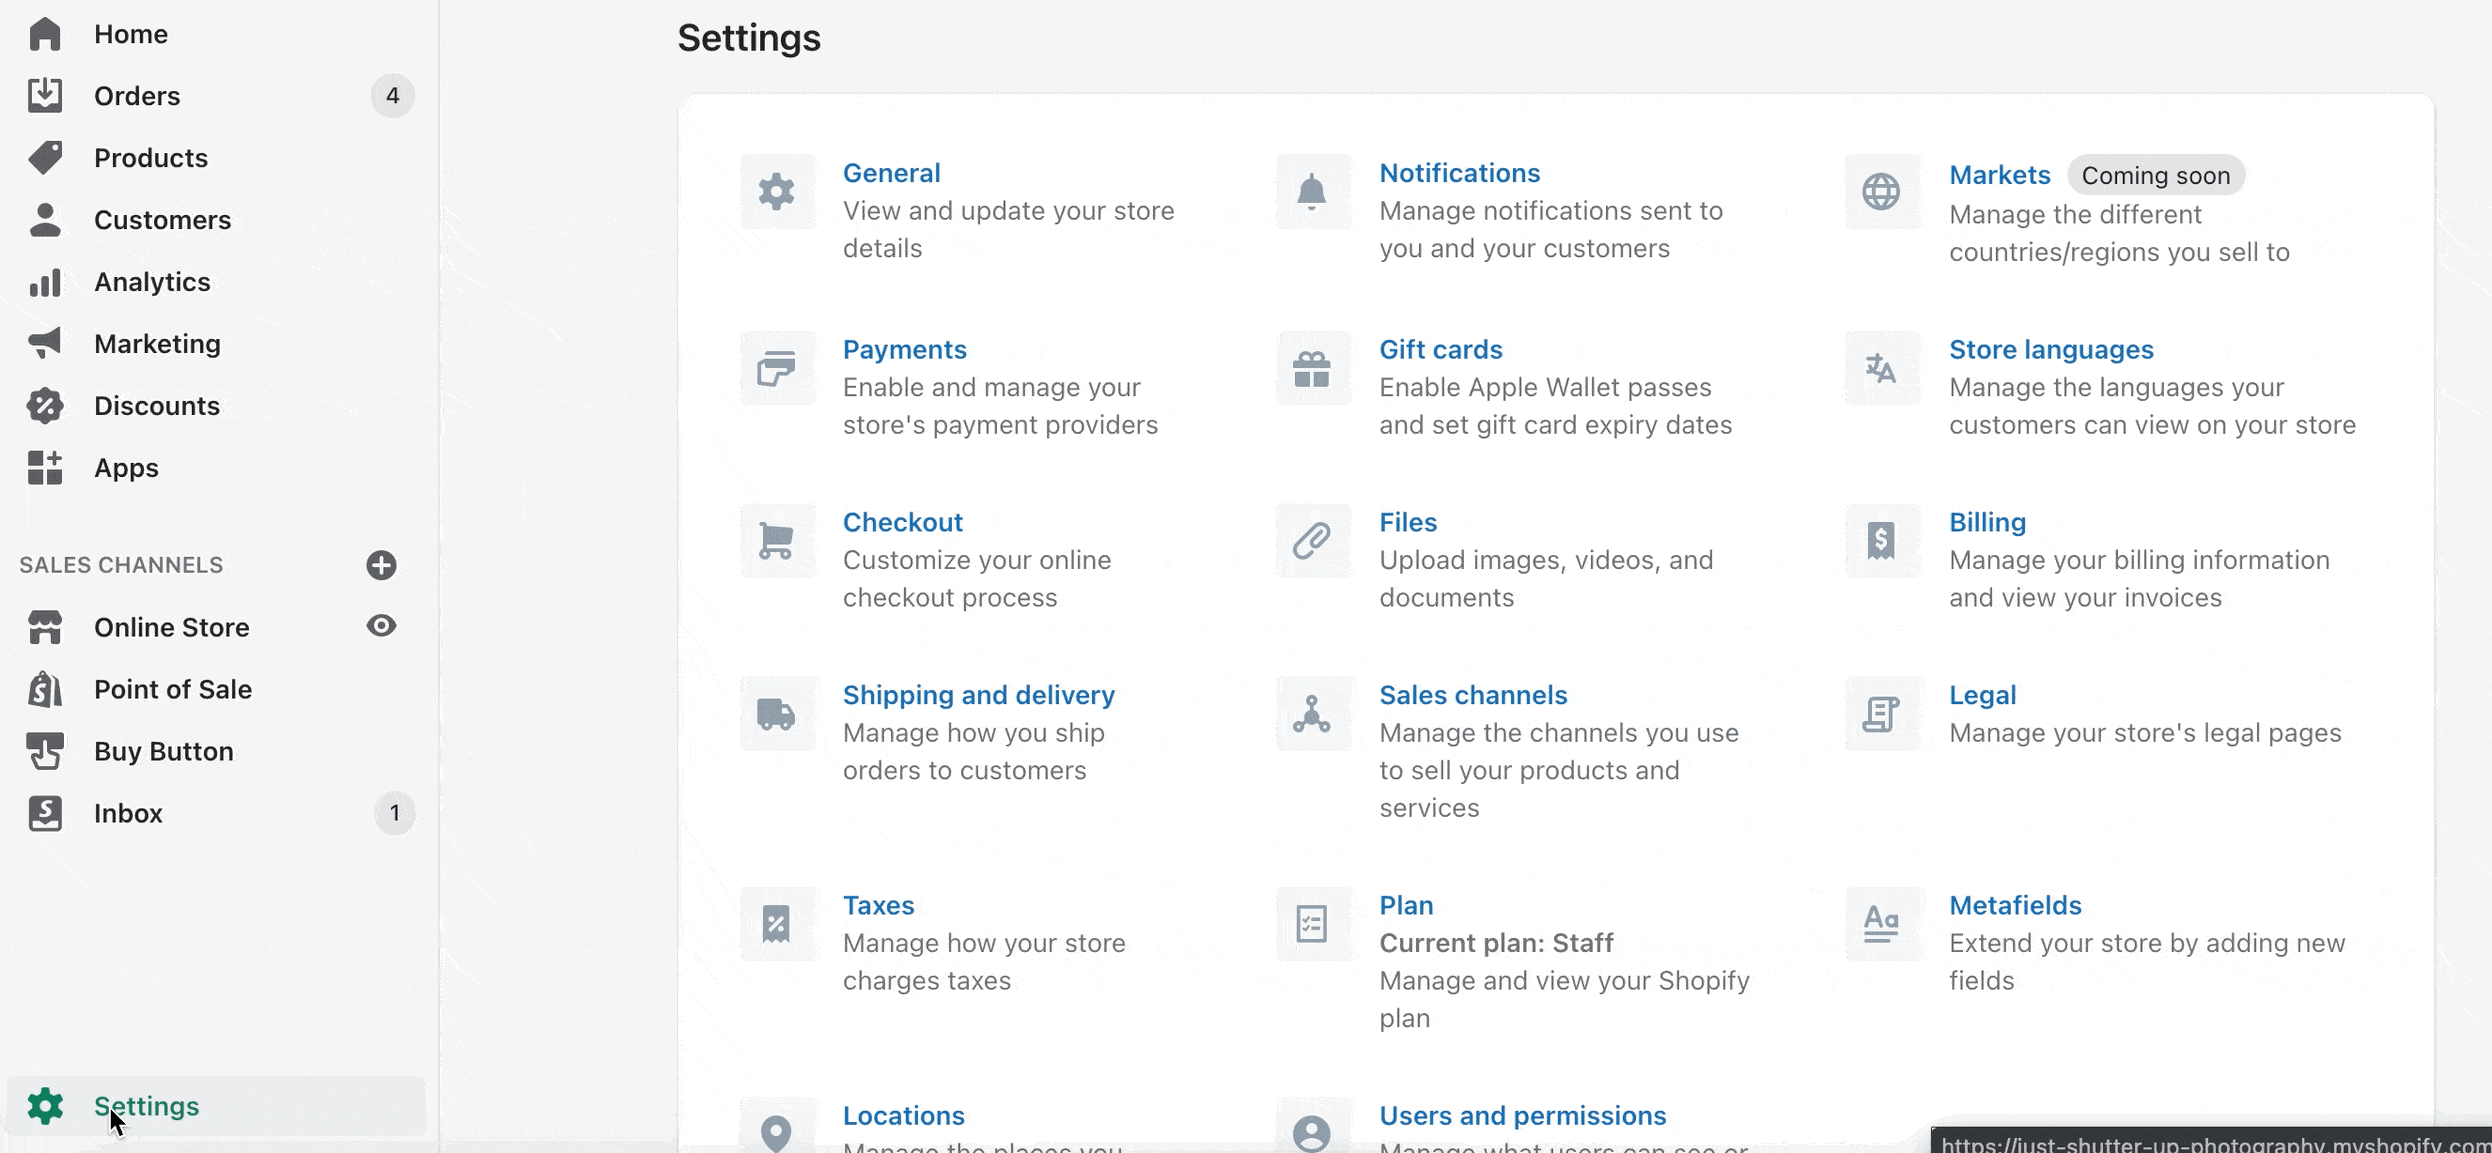2492x1153 pixels.
Task: Open the Notifications settings link
Action: coord(1459,173)
